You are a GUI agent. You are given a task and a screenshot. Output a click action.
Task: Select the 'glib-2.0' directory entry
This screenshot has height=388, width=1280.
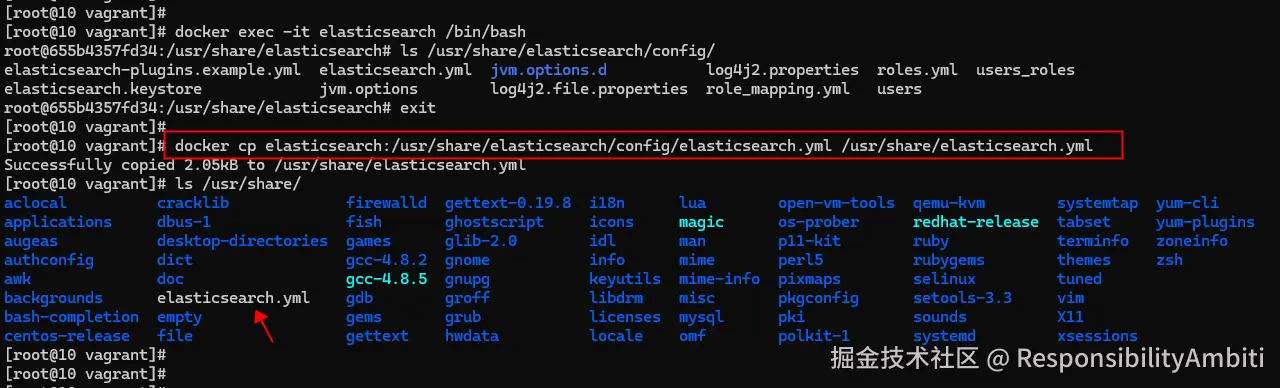pyautogui.click(x=481, y=241)
